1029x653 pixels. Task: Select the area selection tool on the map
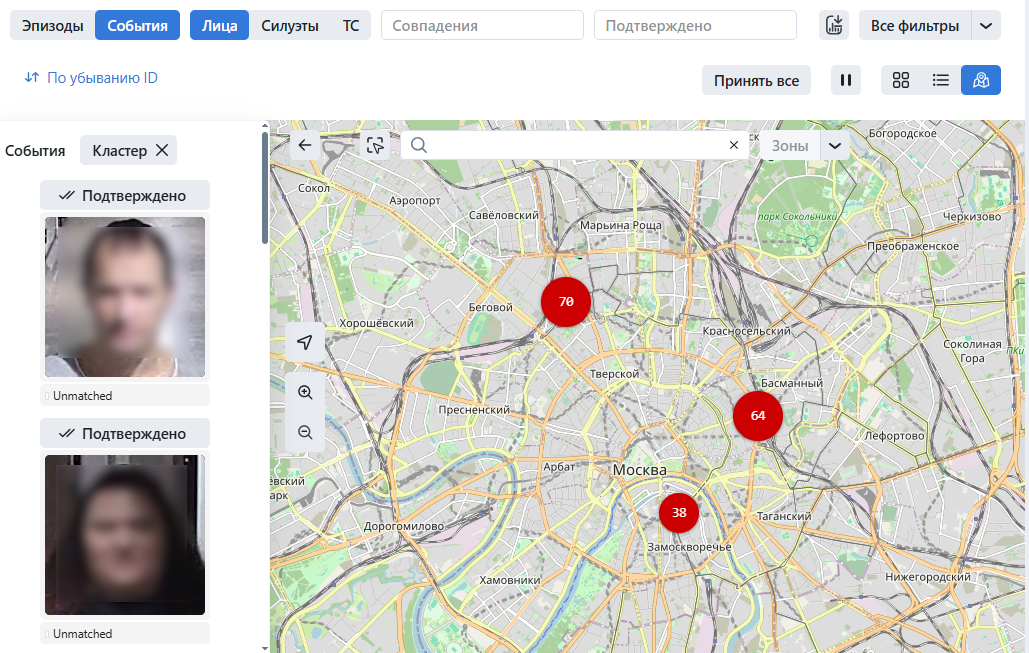coord(375,145)
